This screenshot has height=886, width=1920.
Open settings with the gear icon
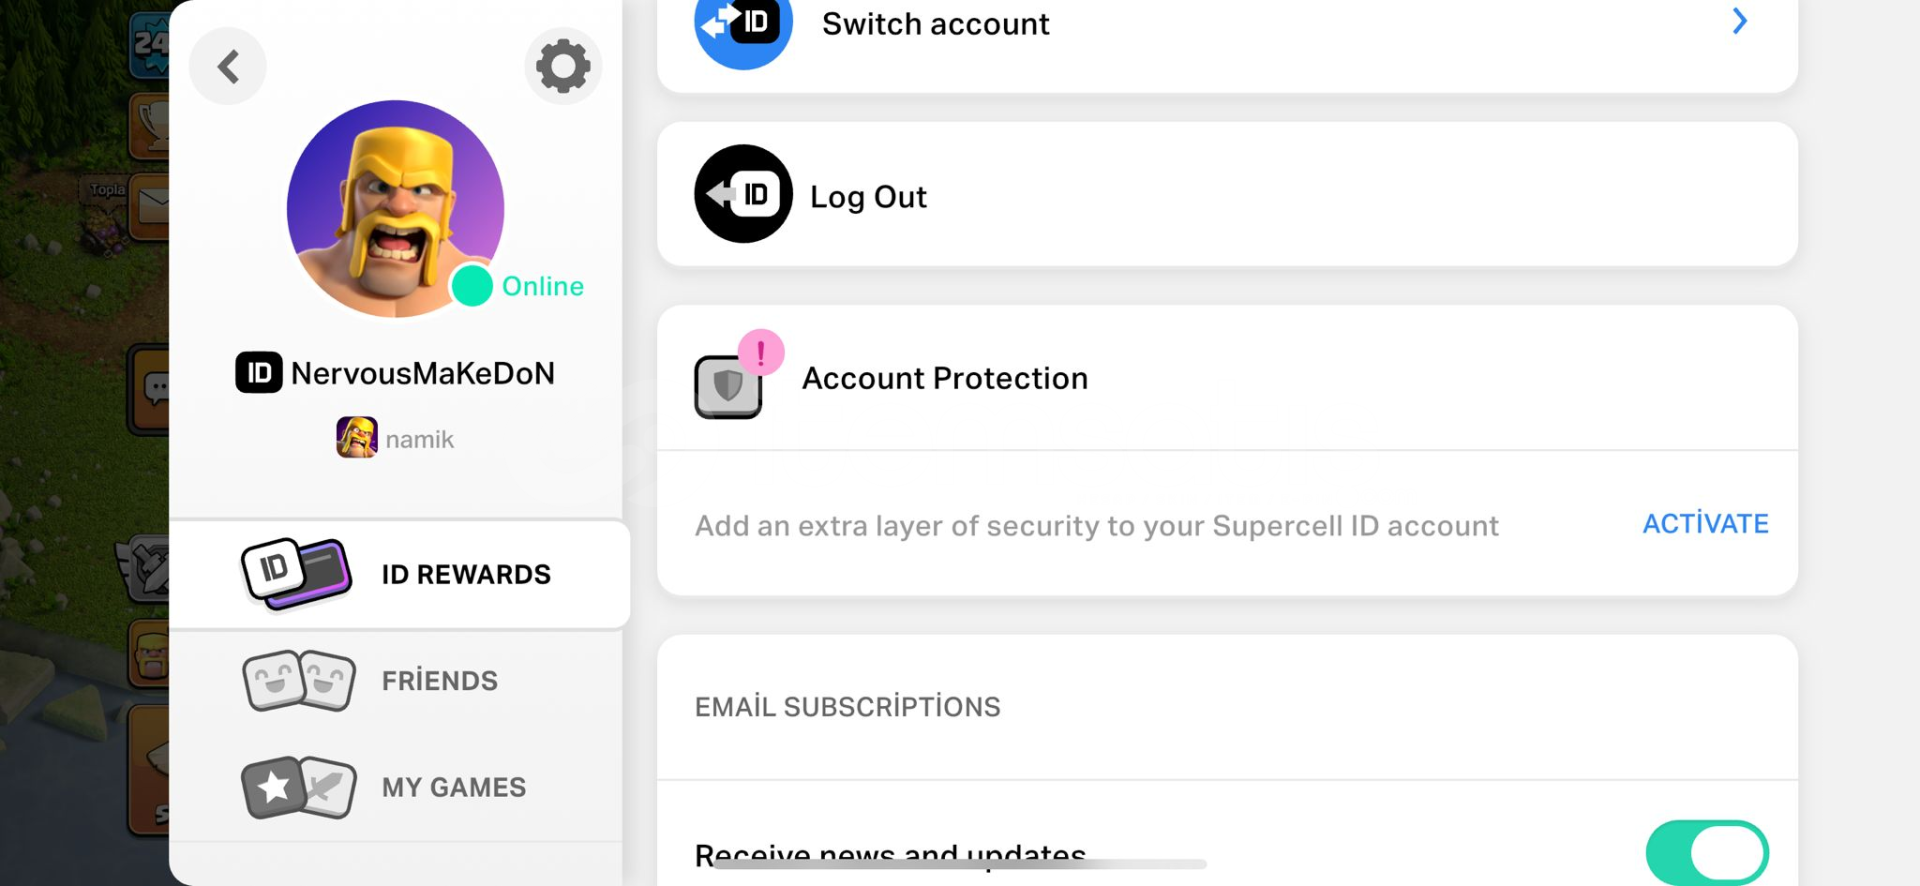pyautogui.click(x=563, y=67)
